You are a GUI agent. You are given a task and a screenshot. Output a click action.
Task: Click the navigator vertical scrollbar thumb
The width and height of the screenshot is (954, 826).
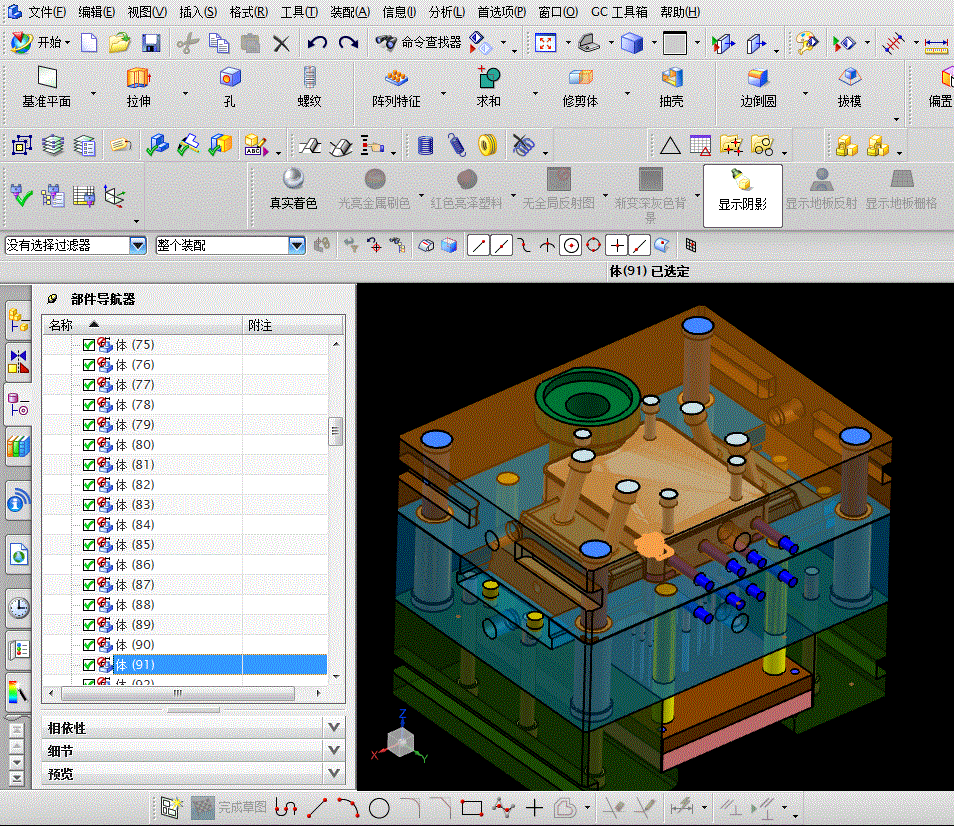pyautogui.click(x=335, y=431)
